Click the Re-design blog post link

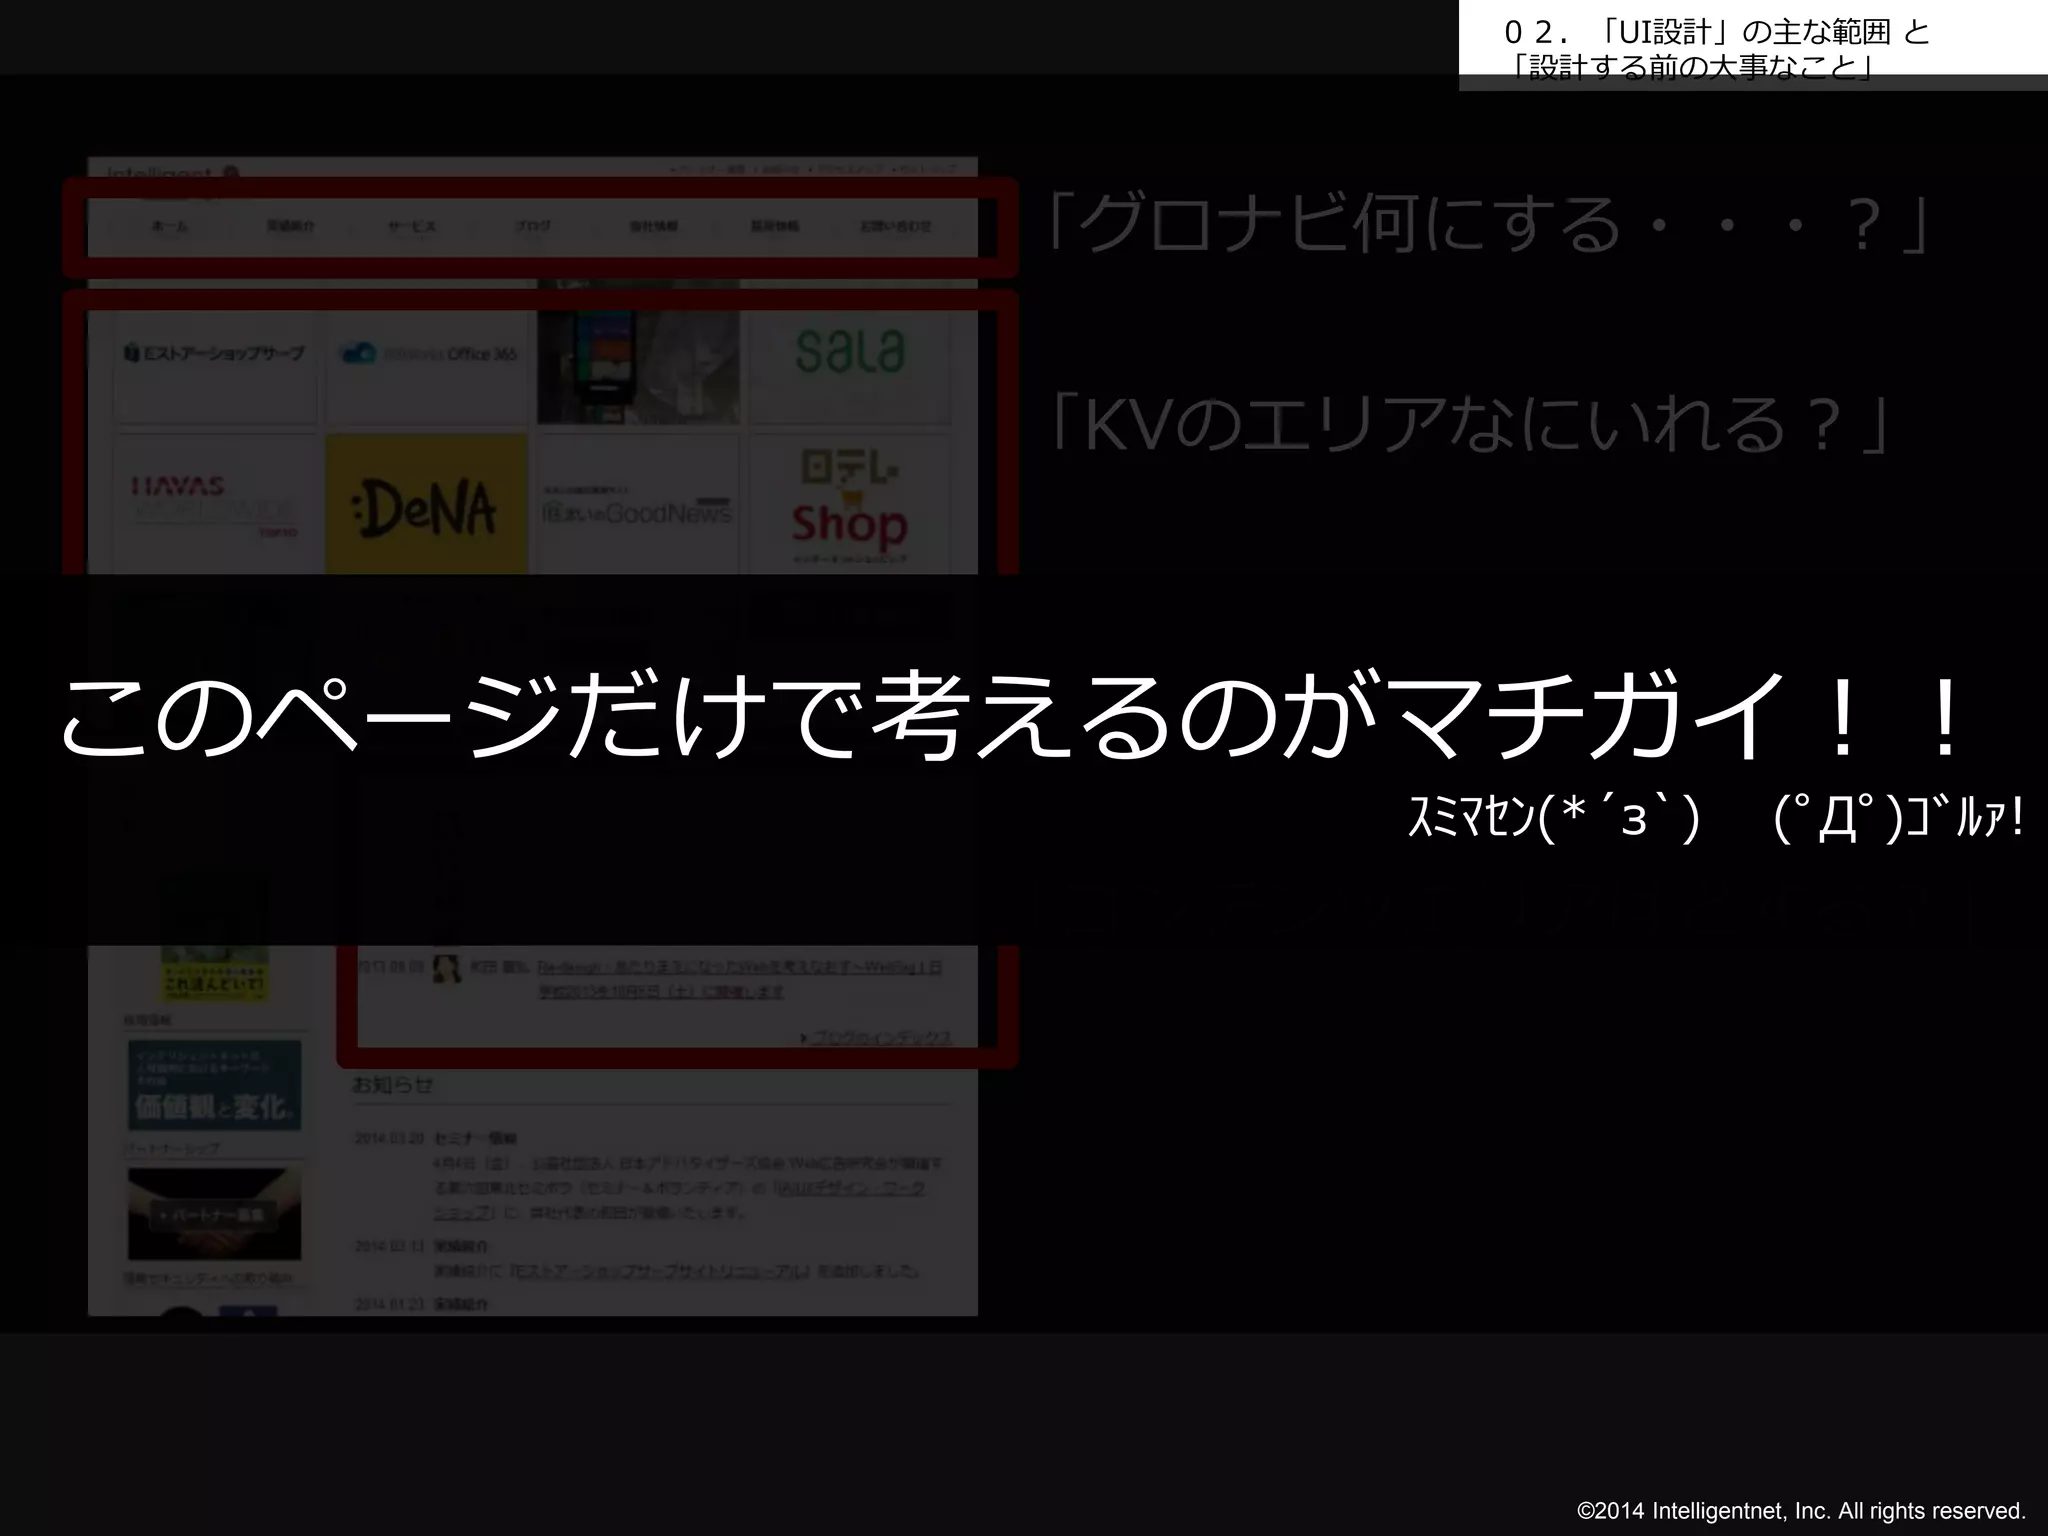738,979
